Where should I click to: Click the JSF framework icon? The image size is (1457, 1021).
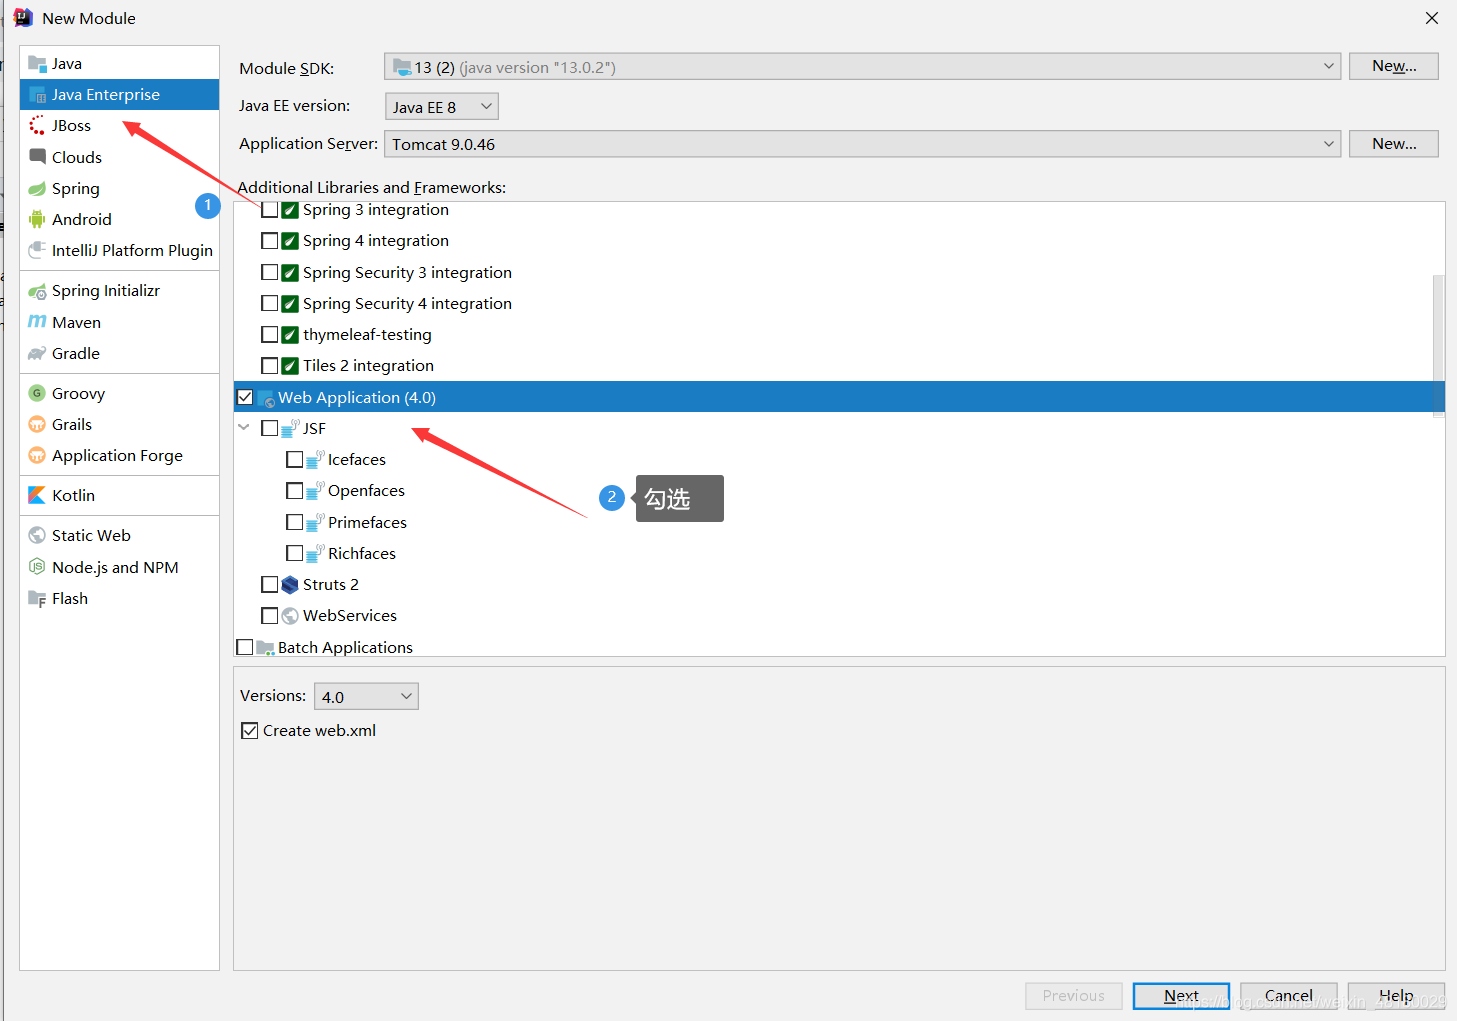290,428
